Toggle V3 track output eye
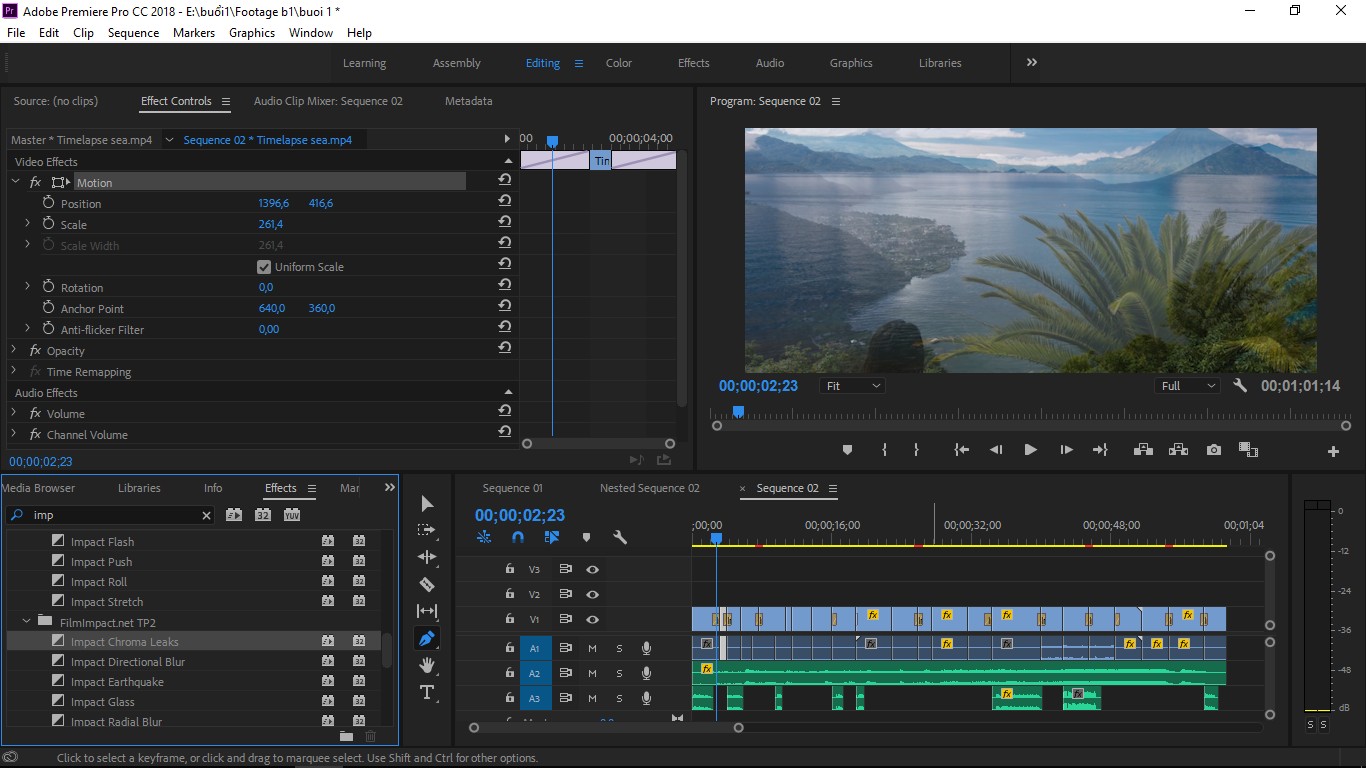1366x768 pixels. pyautogui.click(x=593, y=569)
